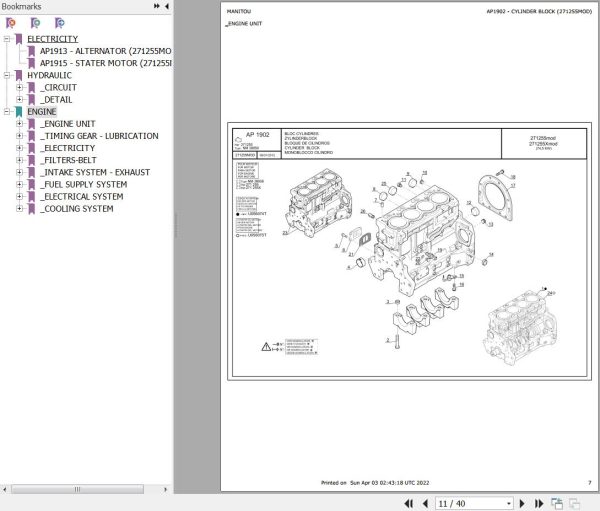The width and height of the screenshot is (600, 511).
Task: Click the second bookmark toolbar icon
Action: pyautogui.click(x=35, y=23)
